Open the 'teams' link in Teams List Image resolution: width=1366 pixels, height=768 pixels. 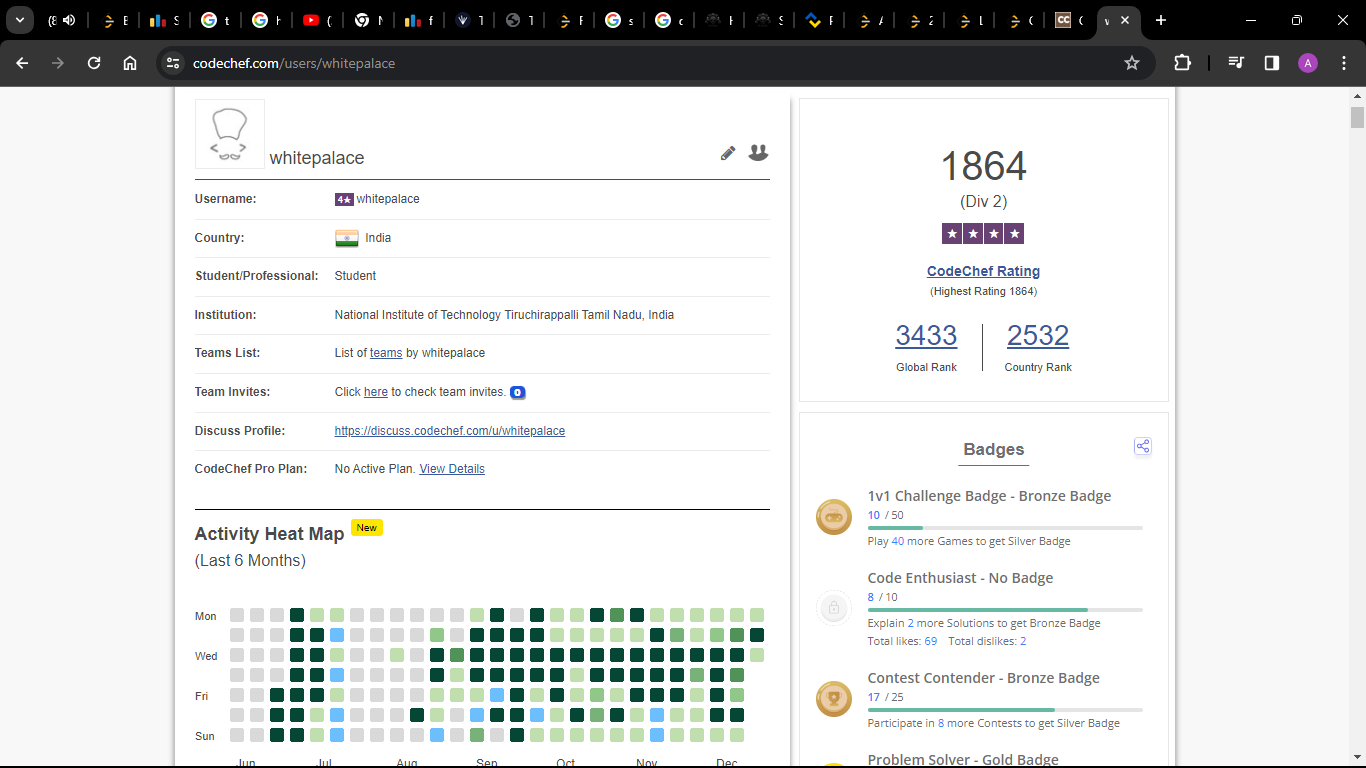tap(386, 353)
